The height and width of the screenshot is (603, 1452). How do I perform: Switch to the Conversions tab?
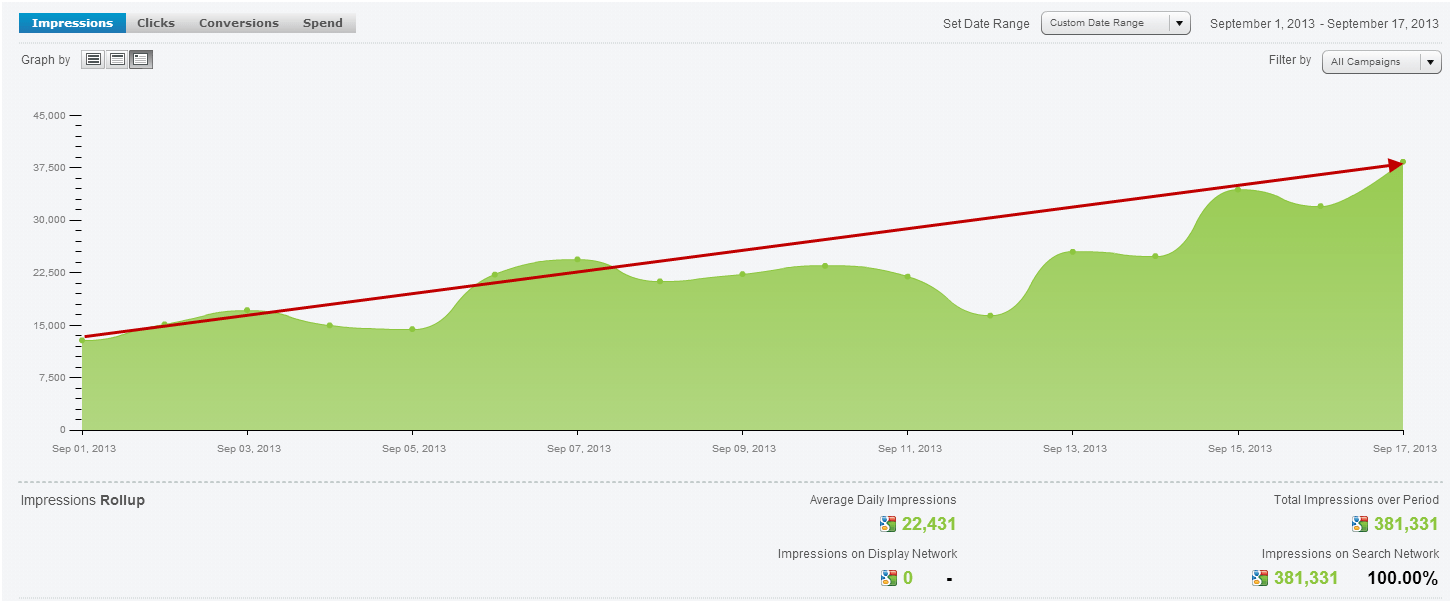click(238, 22)
